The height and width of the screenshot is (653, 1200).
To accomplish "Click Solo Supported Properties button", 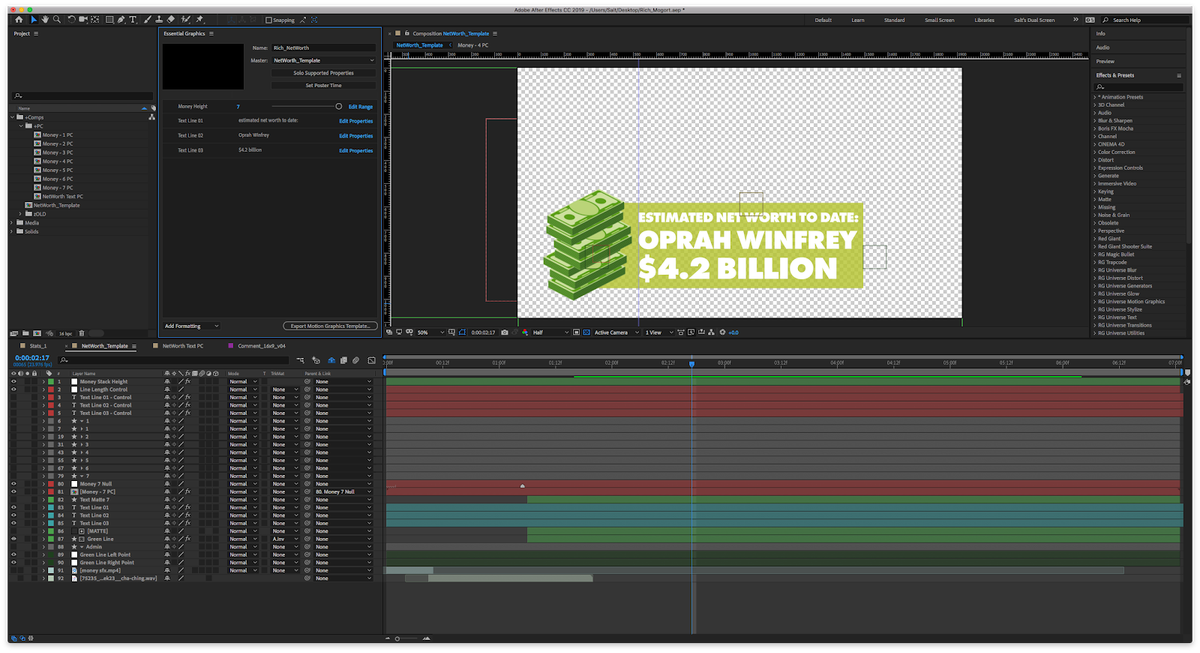I will (324, 73).
